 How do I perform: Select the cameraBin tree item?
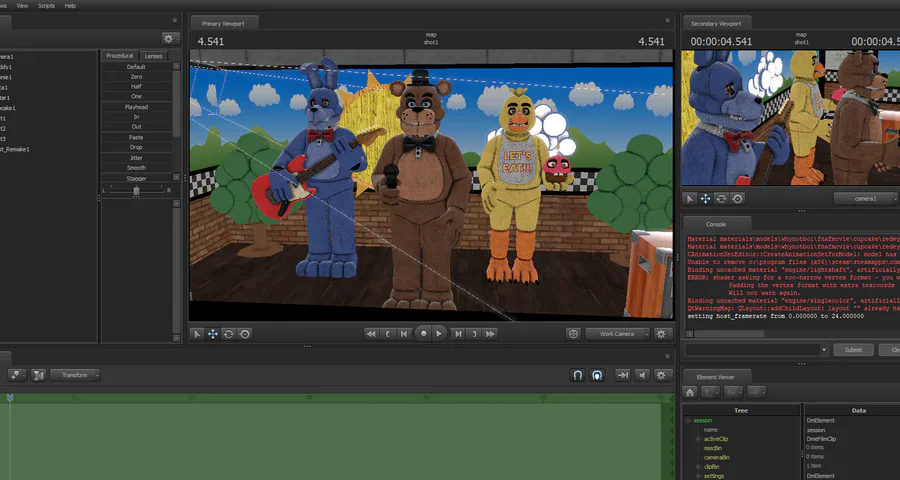(716, 458)
